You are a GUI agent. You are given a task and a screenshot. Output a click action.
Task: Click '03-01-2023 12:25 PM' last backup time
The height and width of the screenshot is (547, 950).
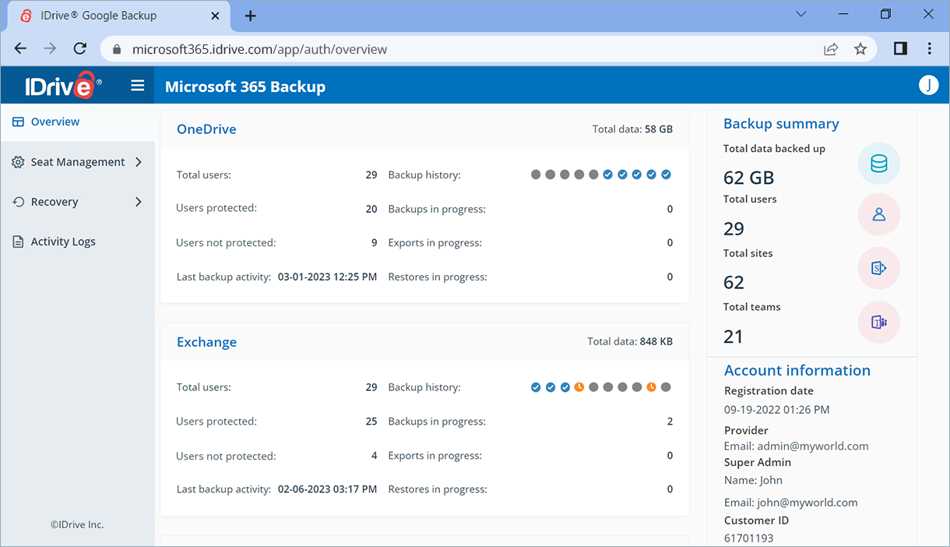click(327, 277)
